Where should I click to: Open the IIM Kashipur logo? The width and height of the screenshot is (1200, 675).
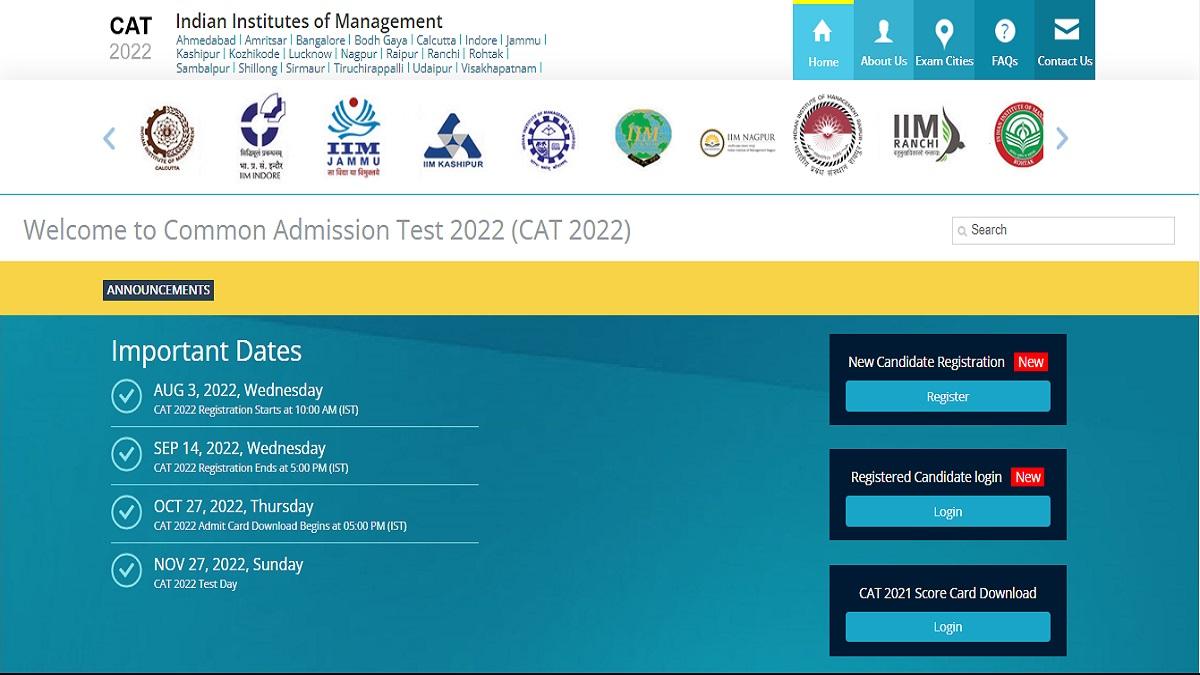click(x=453, y=135)
